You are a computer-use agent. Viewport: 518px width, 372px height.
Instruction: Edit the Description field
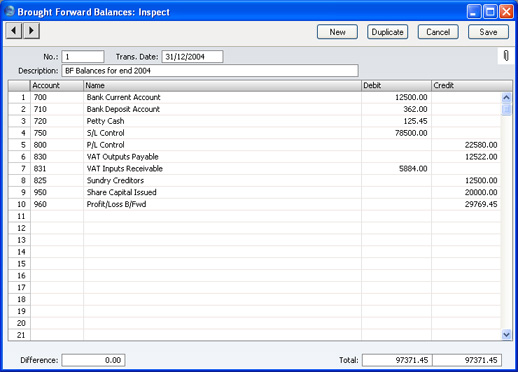point(210,71)
